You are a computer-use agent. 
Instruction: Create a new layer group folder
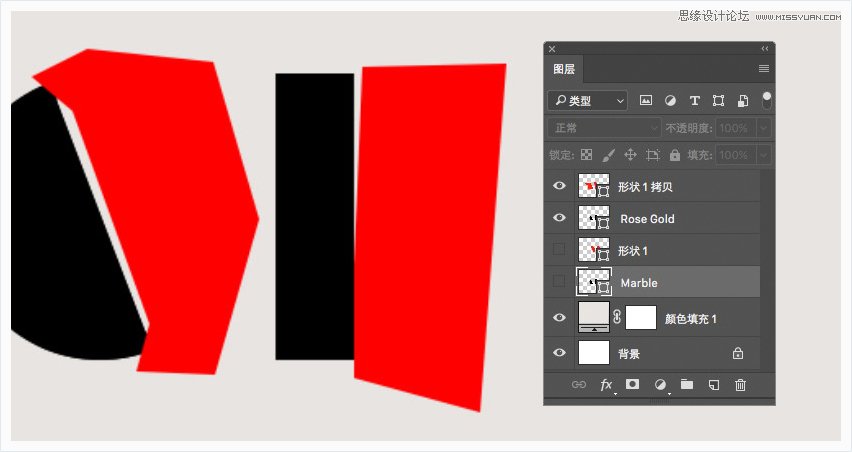click(687, 384)
